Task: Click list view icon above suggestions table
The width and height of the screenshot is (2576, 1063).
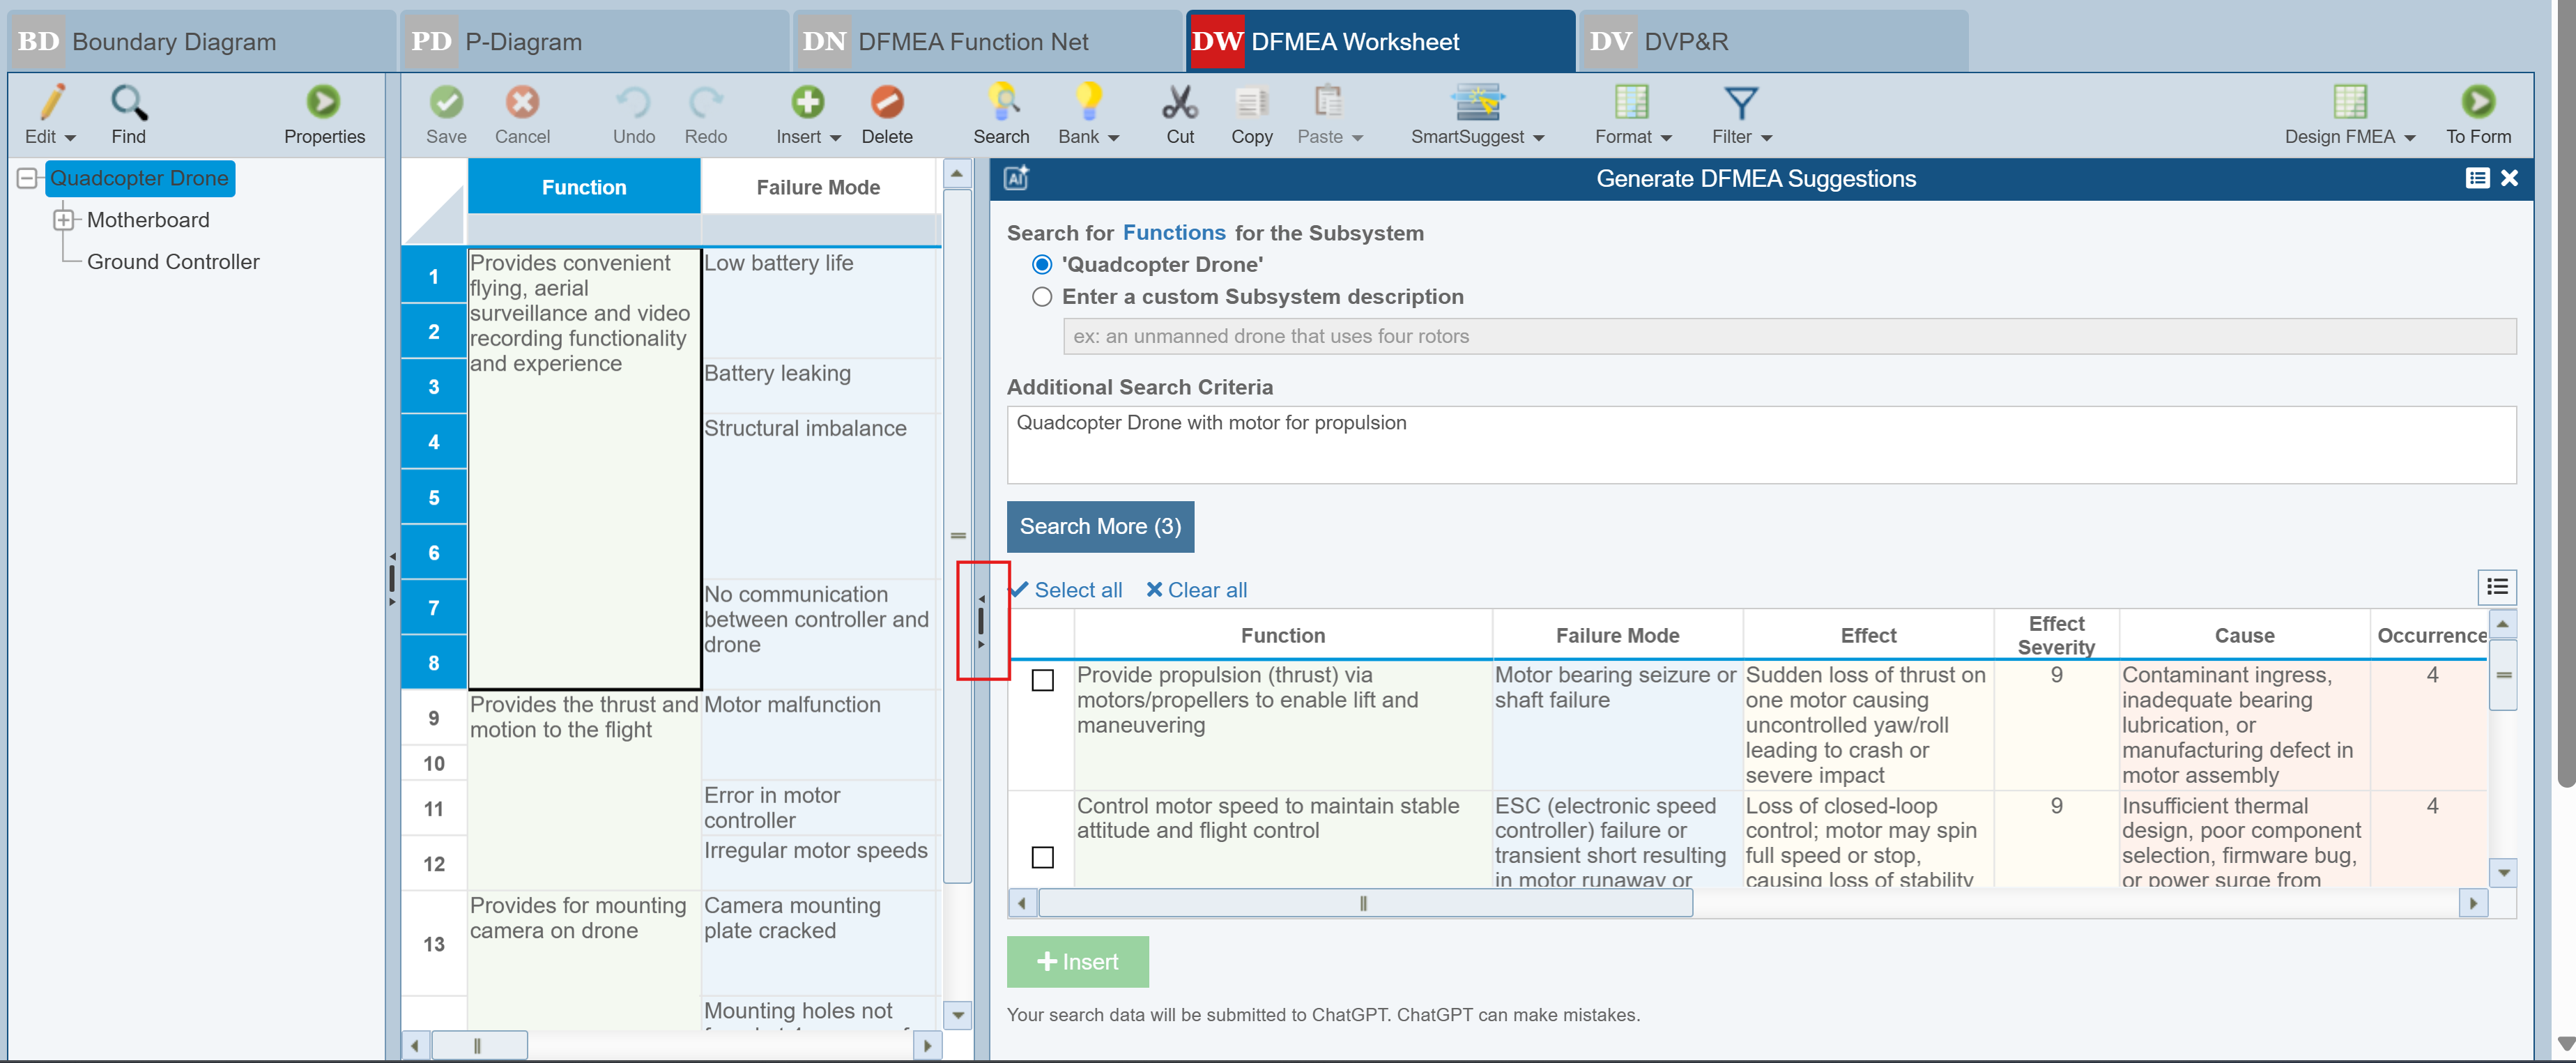Action: click(2496, 587)
